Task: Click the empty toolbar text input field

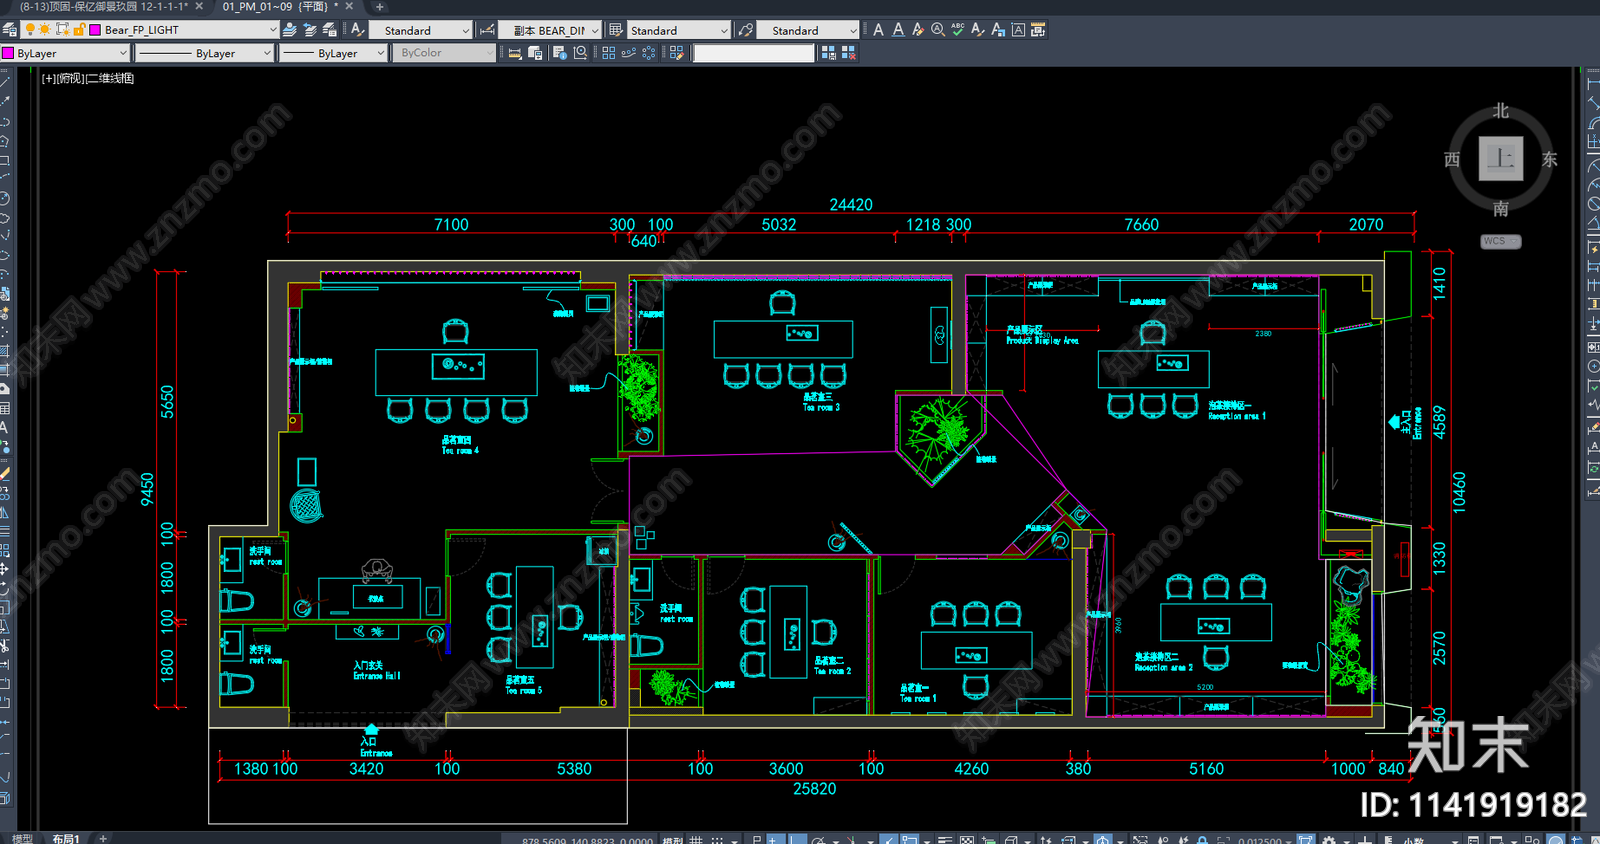Action: (754, 53)
